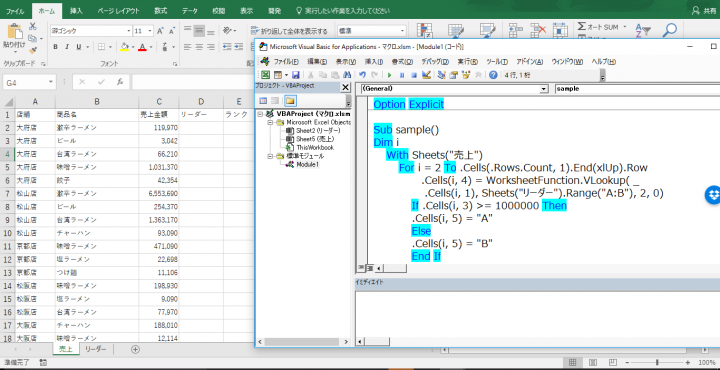
Task: Toggle Bold formatting in Excel ribbon
Action: (x=56, y=47)
